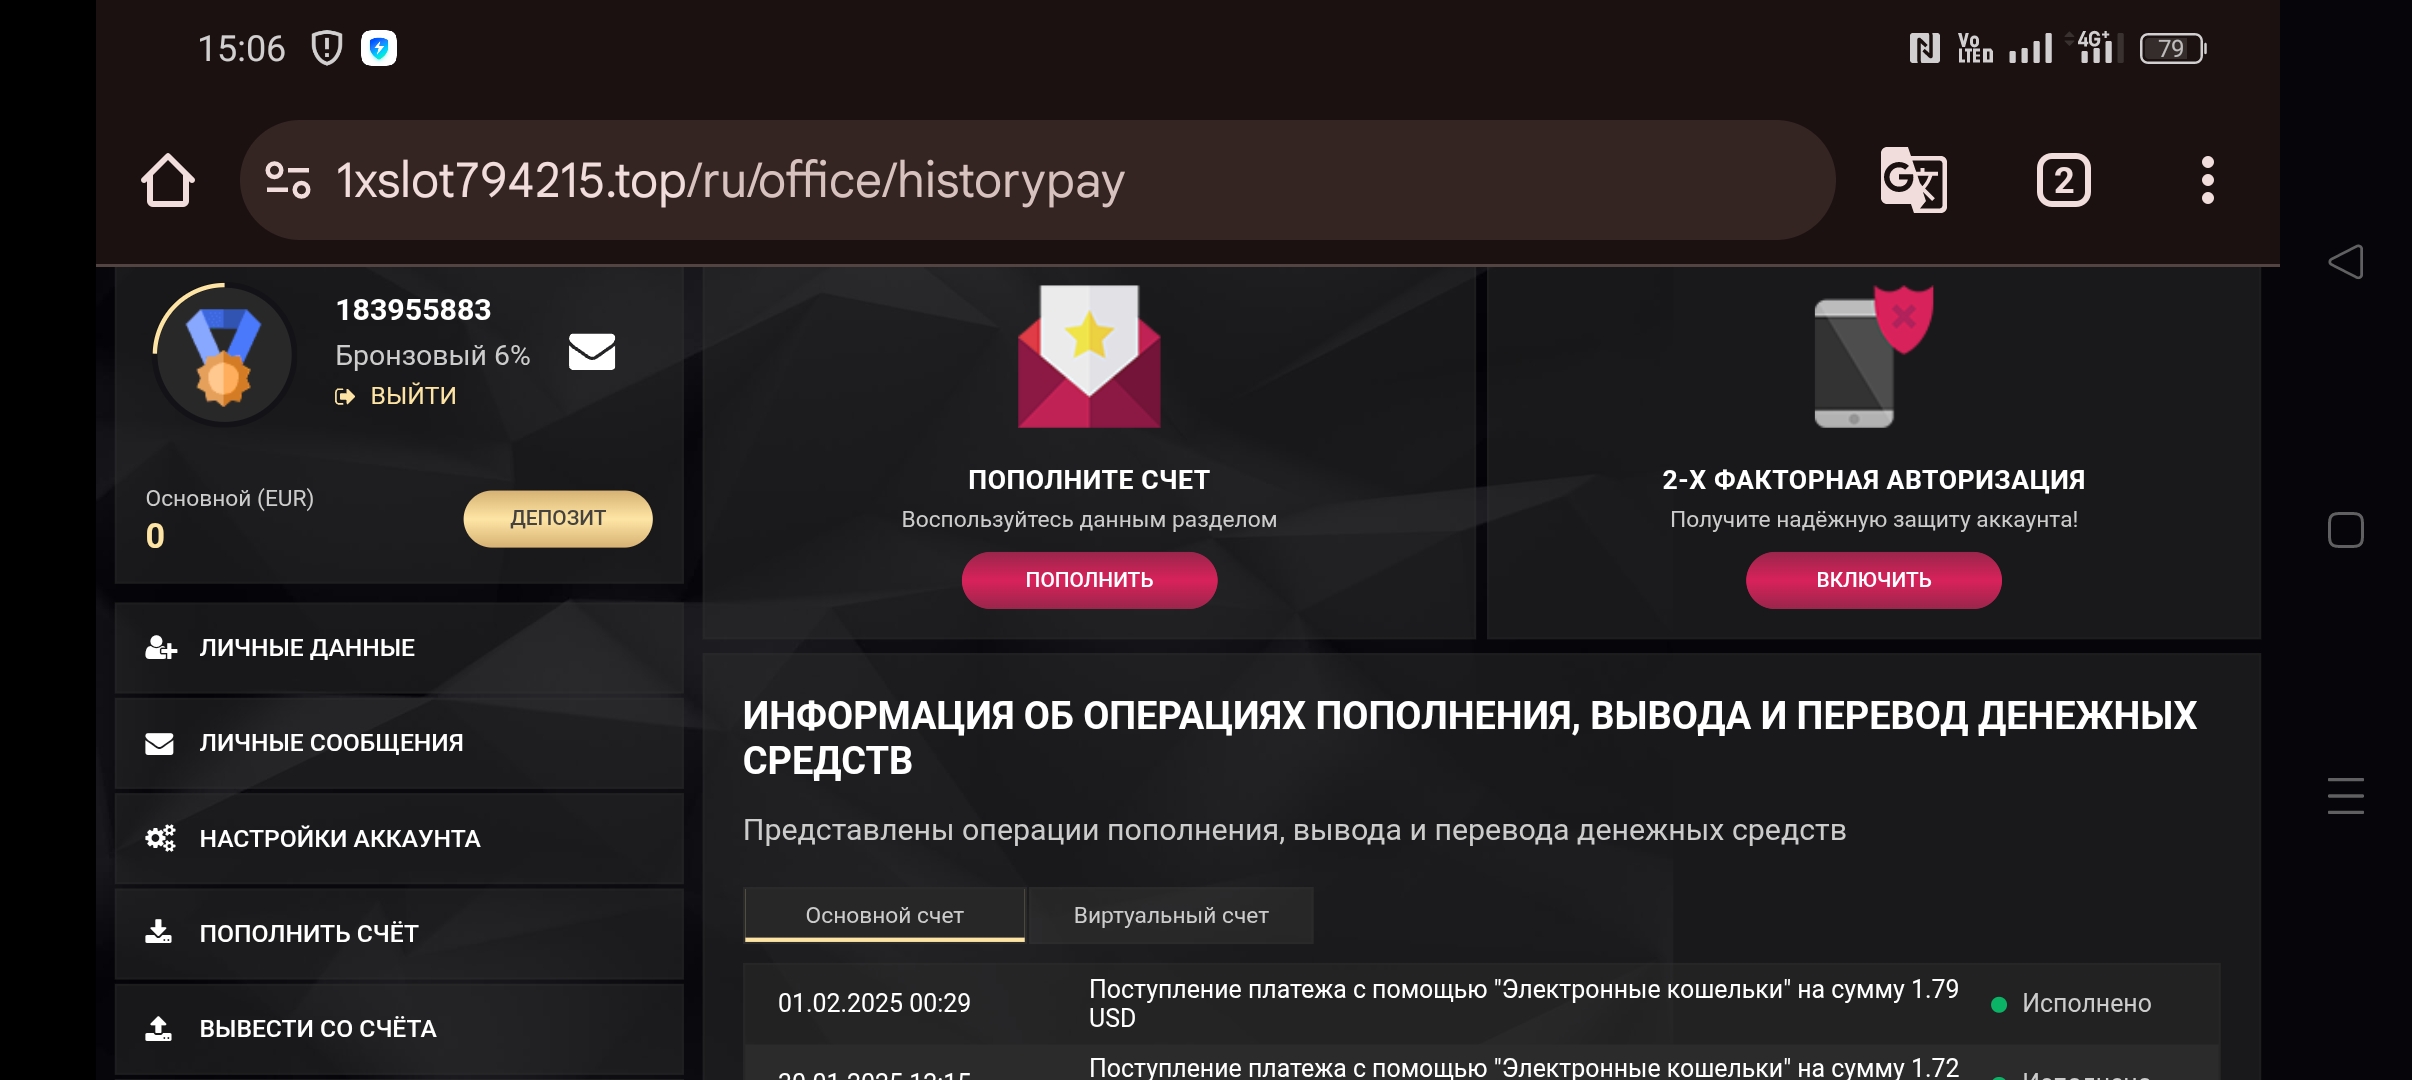Image resolution: width=2412 pixels, height=1080 pixels.
Task: Switch to the Виртуальный счет tab
Action: point(1170,916)
